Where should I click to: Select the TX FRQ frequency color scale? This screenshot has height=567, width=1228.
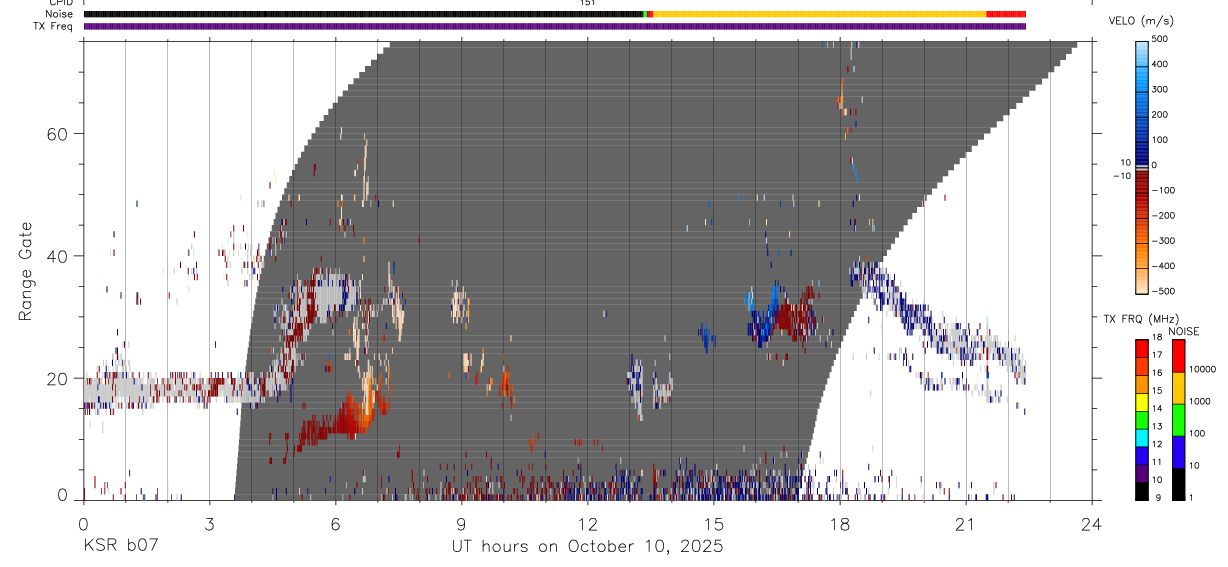1141,419
